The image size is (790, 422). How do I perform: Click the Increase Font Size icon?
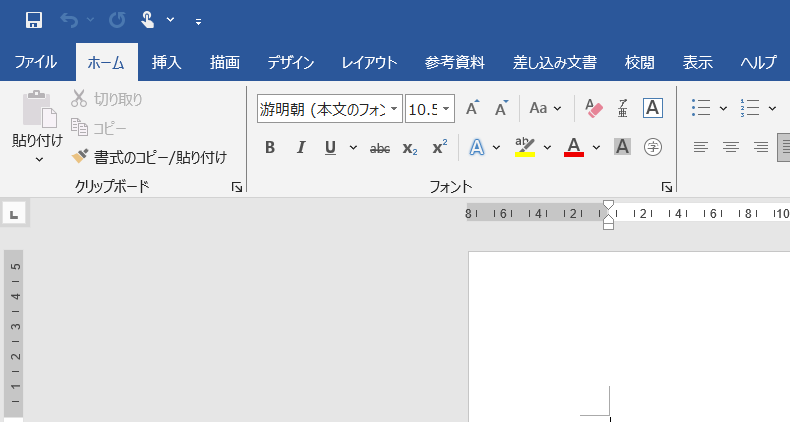[x=473, y=108]
